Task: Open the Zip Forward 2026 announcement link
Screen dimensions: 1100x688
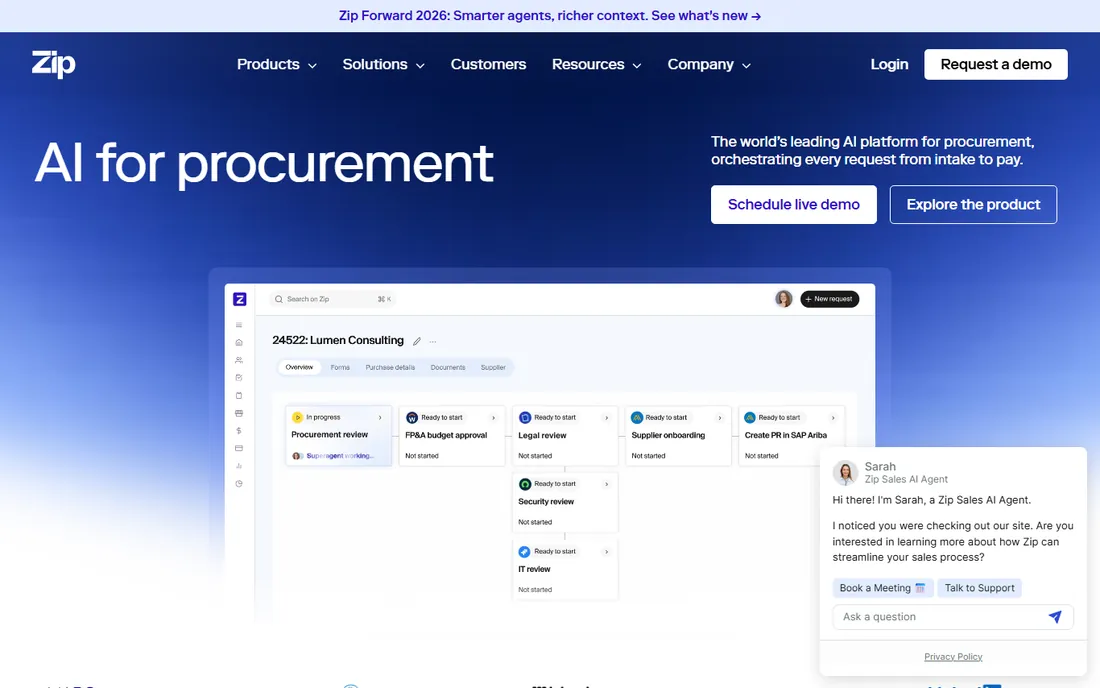Action: click(550, 15)
